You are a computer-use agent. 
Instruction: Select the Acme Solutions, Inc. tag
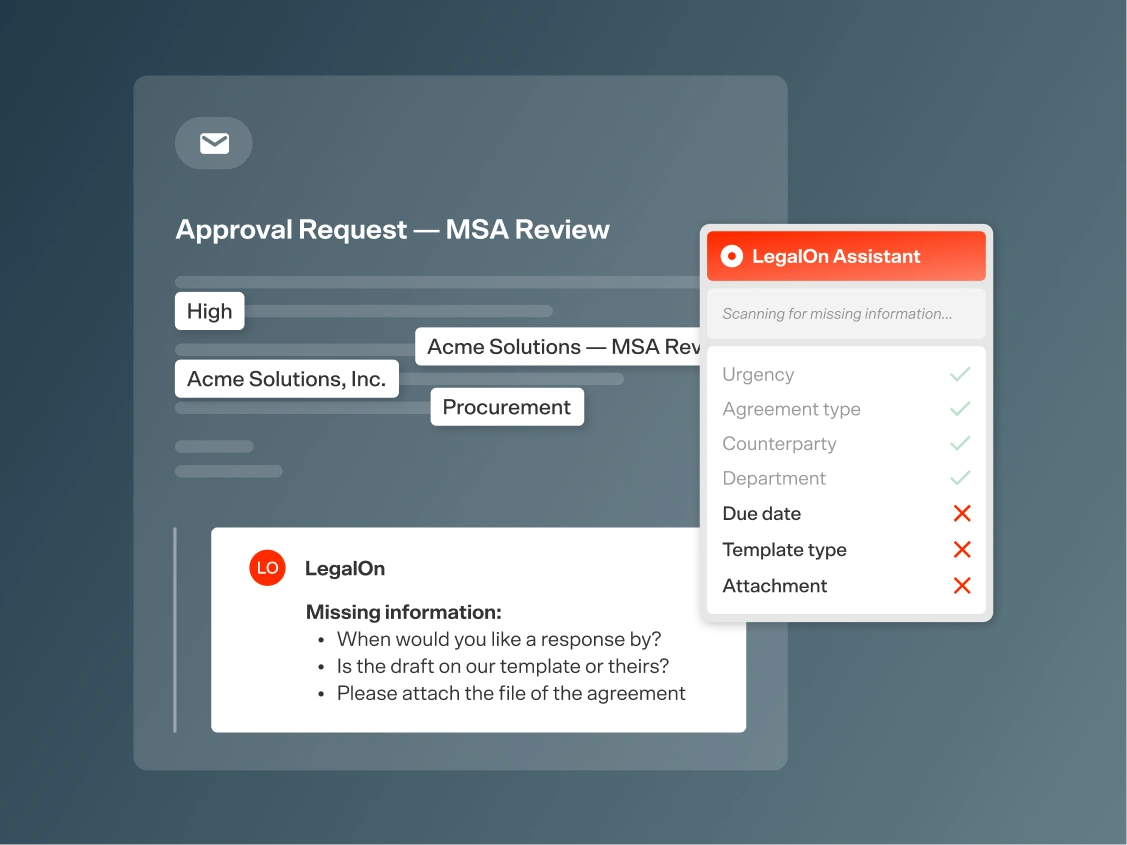[x=287, y=379]
